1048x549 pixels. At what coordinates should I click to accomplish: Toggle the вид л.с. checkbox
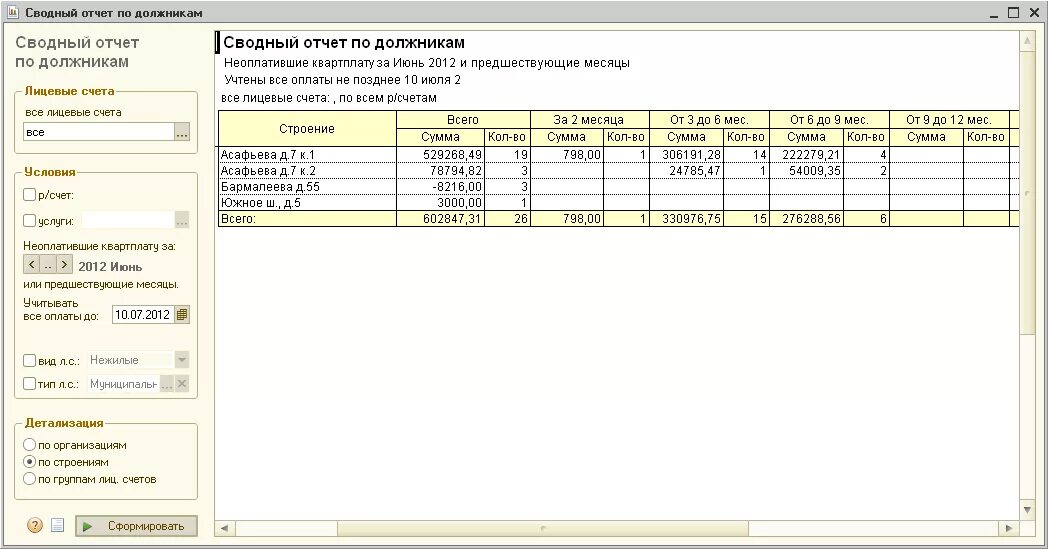(x=29, y=360)
